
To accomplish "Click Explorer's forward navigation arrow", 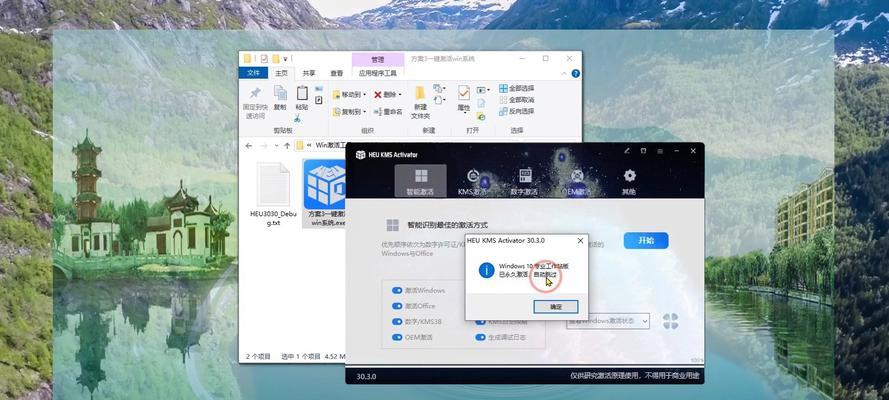I will point(263,146).
